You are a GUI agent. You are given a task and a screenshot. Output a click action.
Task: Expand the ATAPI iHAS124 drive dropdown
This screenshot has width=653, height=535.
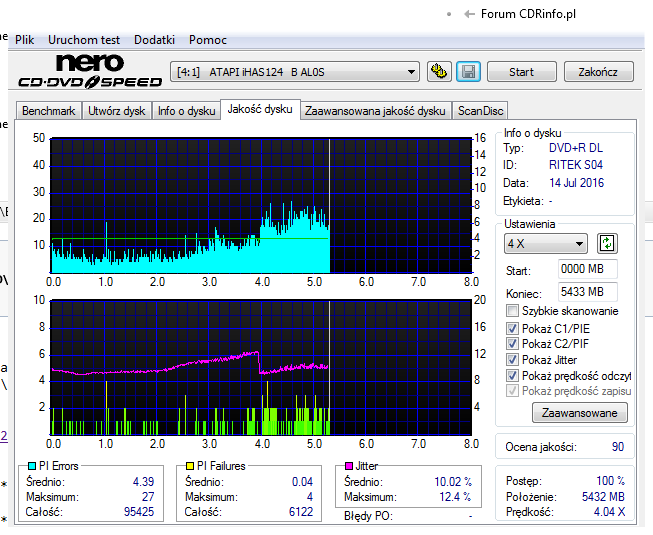coord(295,72)
